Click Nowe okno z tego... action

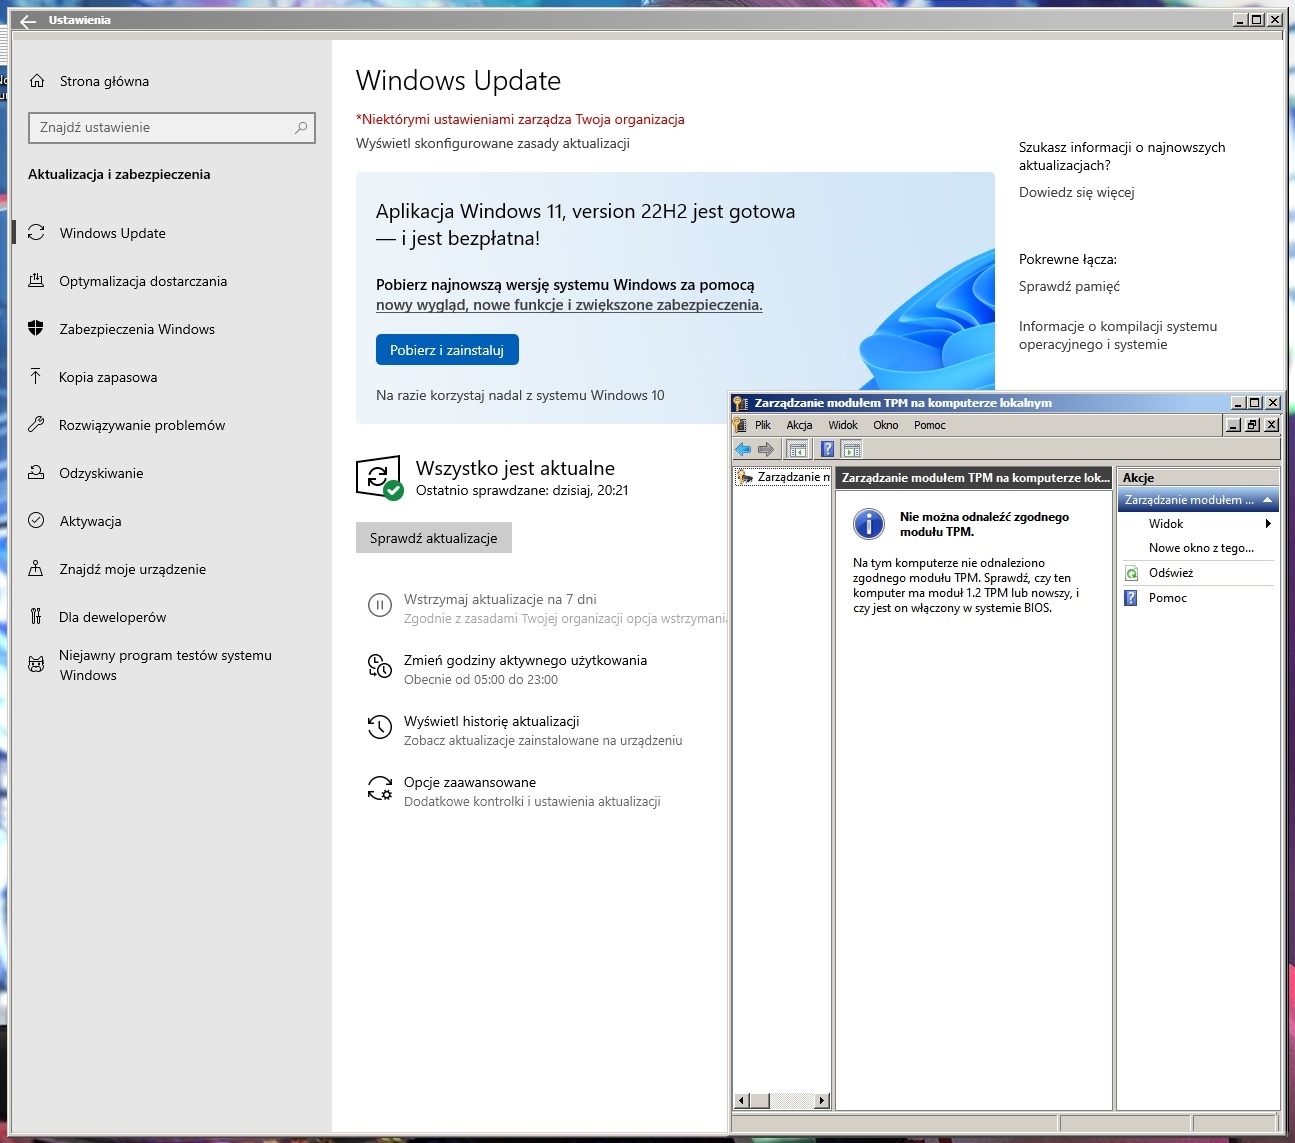1201,548
